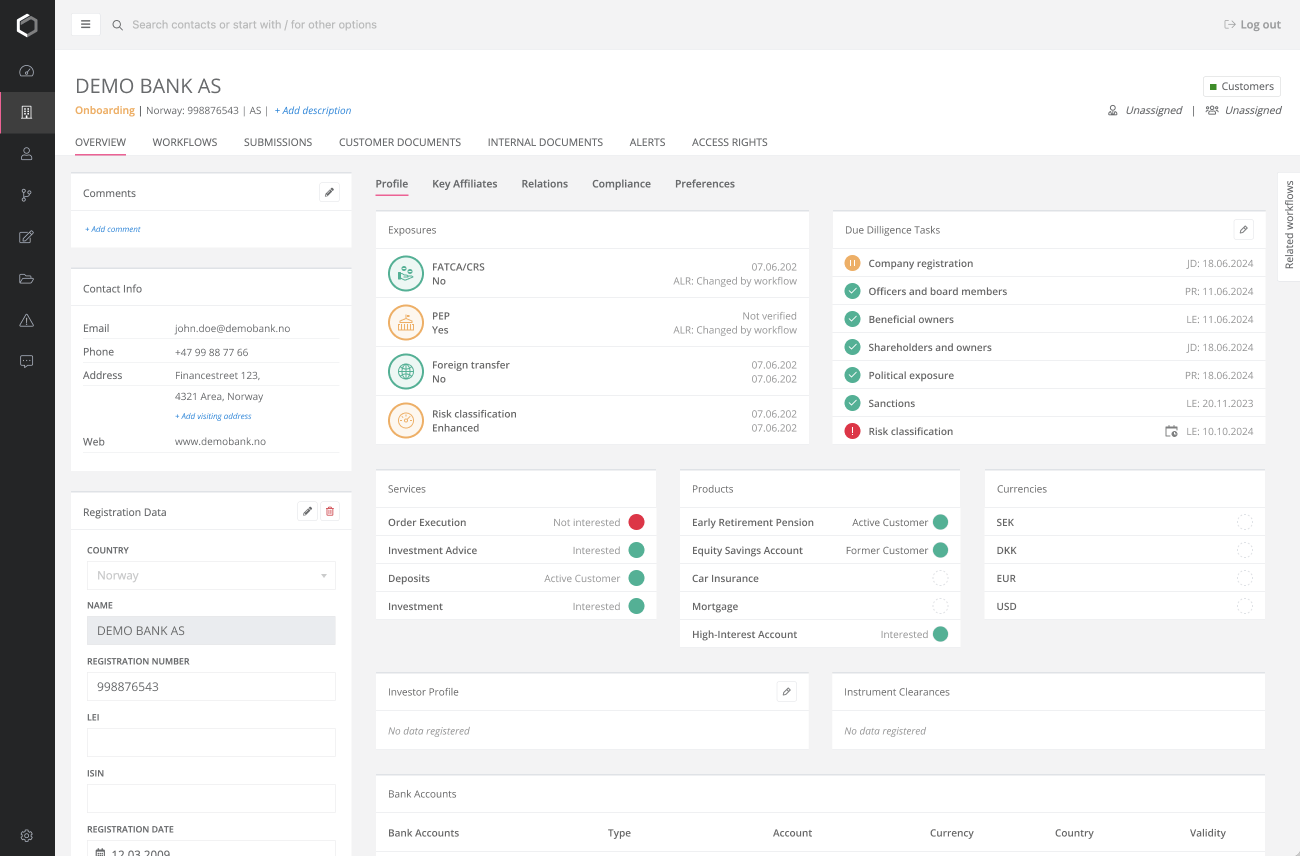This screenshot has width=1300, height=856.
Task: Toggle SEK currency circle
Action: pyautogui.click(x=1244, y=522)
